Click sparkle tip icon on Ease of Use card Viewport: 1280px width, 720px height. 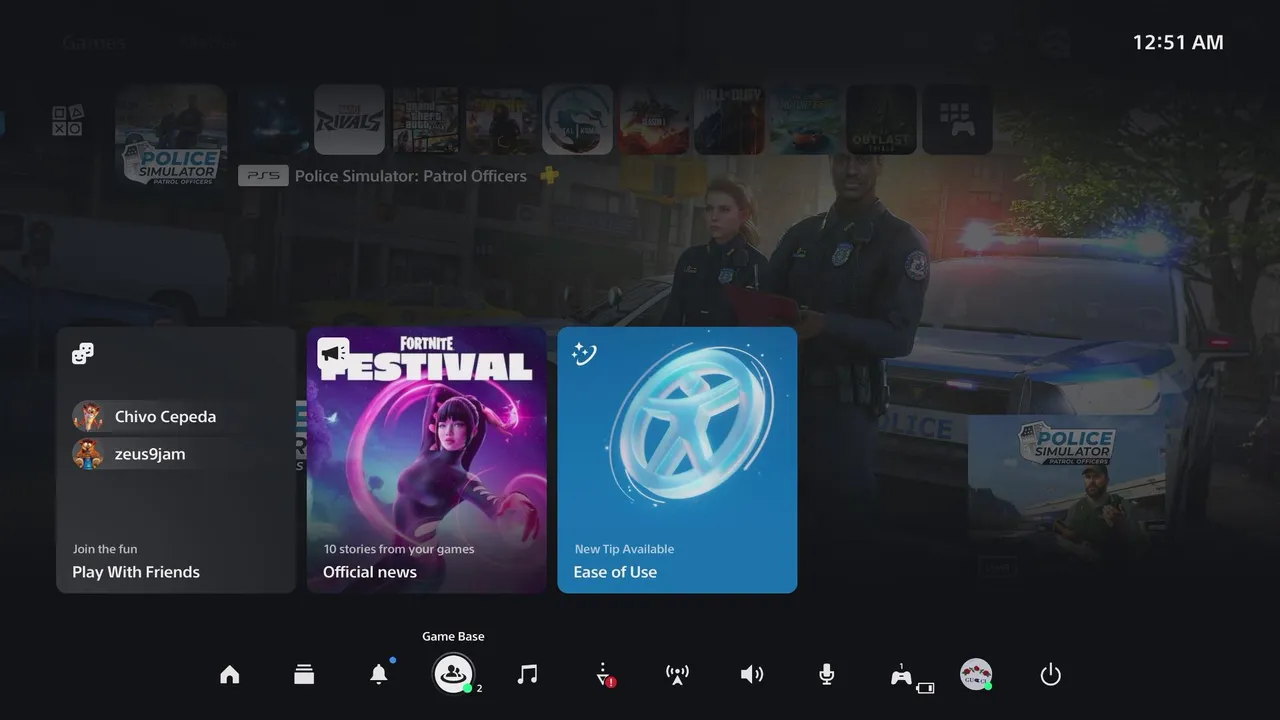584,353
